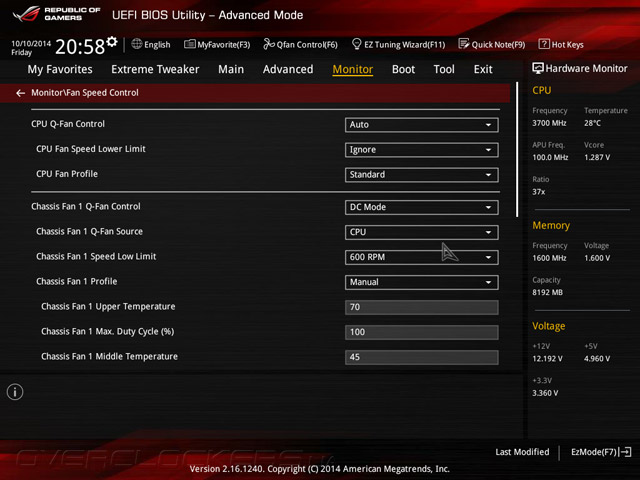Open Chassis Fan 1 Speed Low Limit dropdown

tap(422, 257)
